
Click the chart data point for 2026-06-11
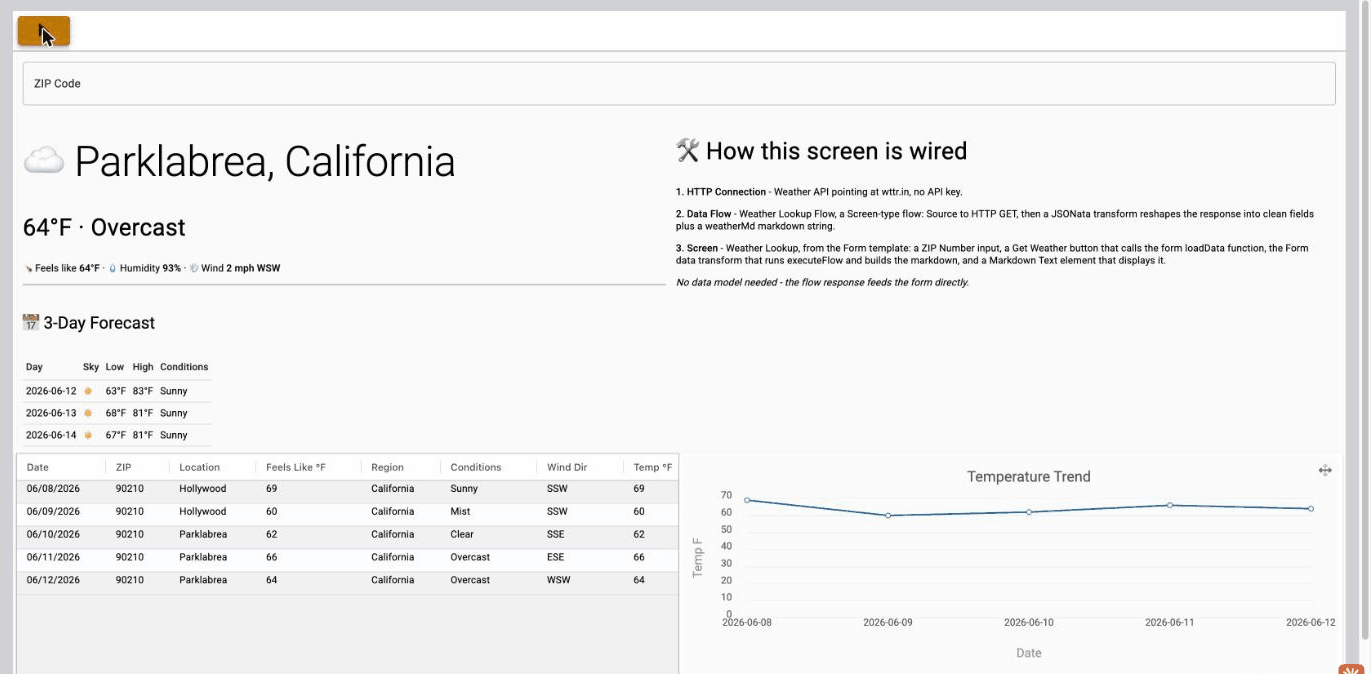click(1170, 505)
